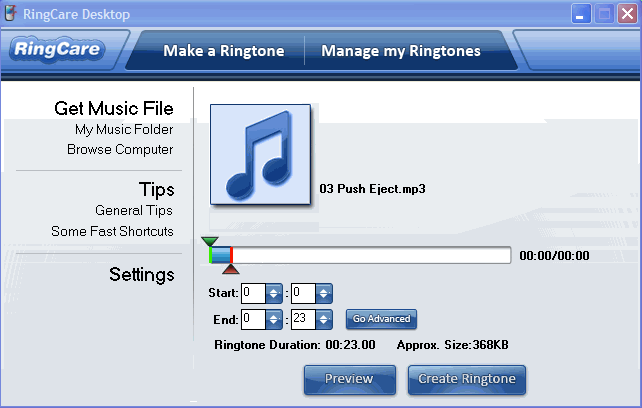
Task: Select Browse Computer link
Action: click(x=120, y=150)
